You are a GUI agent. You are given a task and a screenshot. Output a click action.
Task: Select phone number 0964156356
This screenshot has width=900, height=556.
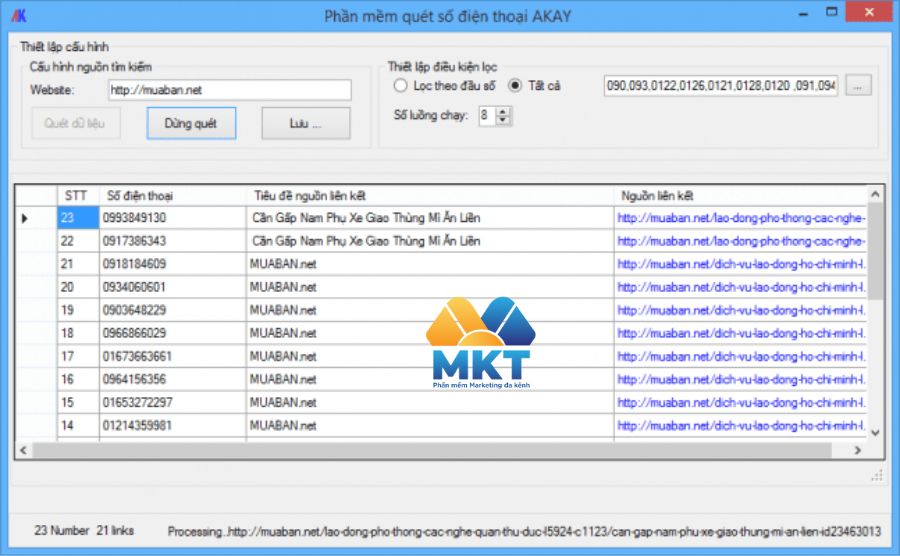click(x=173, y=379)
